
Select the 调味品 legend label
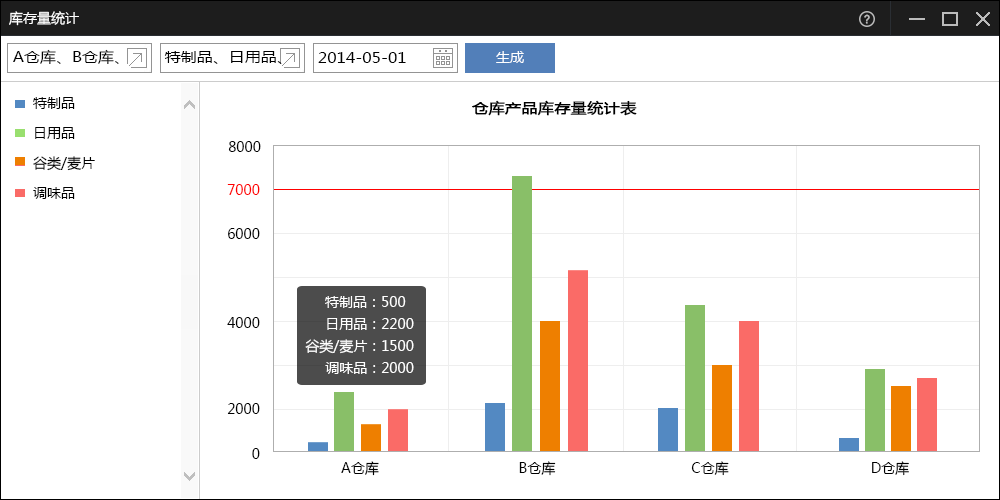54,193
